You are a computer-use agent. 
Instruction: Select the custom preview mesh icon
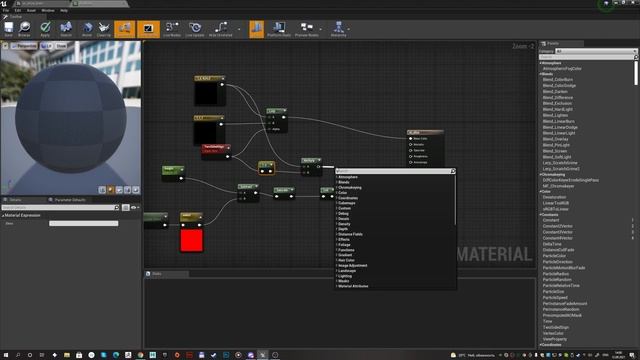136,190
